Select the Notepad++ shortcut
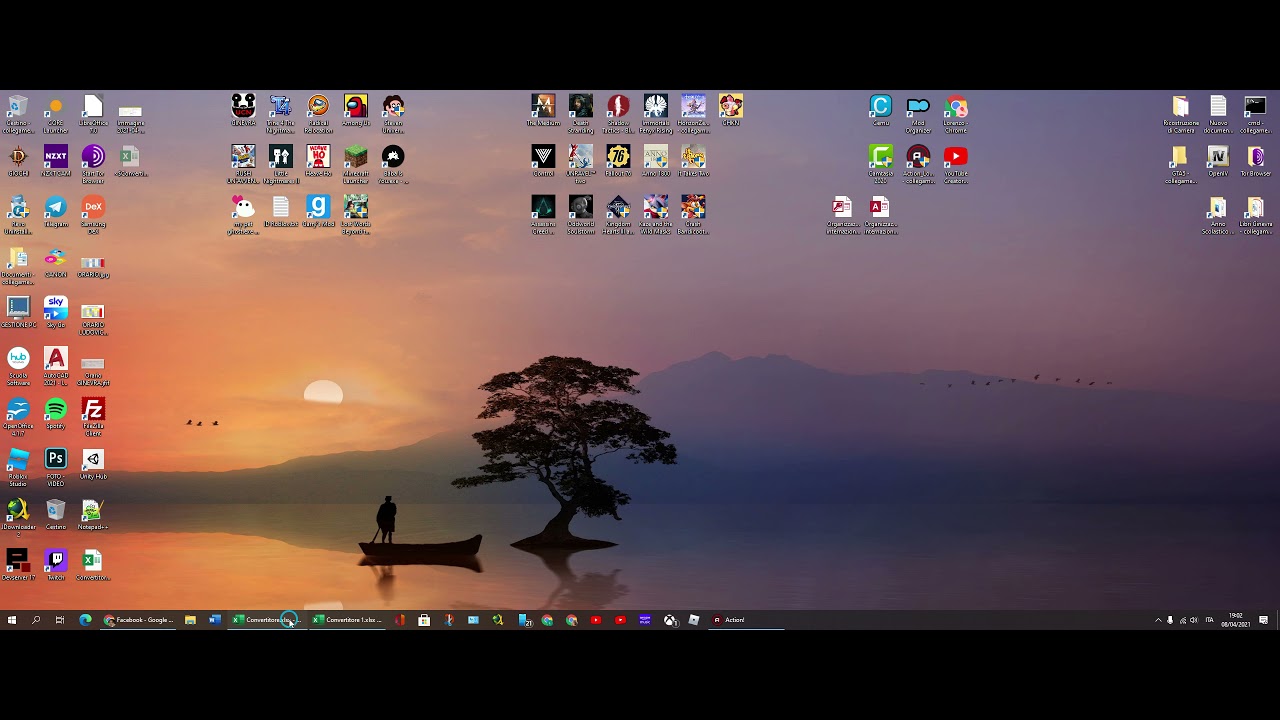The height and width of the screenshot is (720, 1280). point(93,515)
